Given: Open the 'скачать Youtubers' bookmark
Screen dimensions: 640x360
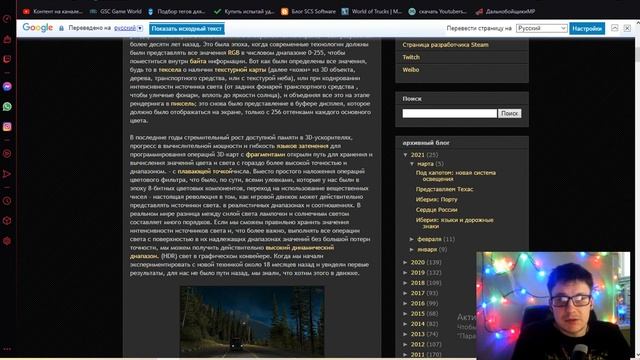Looking at the screenshot, I should click(x=438, y=11).
